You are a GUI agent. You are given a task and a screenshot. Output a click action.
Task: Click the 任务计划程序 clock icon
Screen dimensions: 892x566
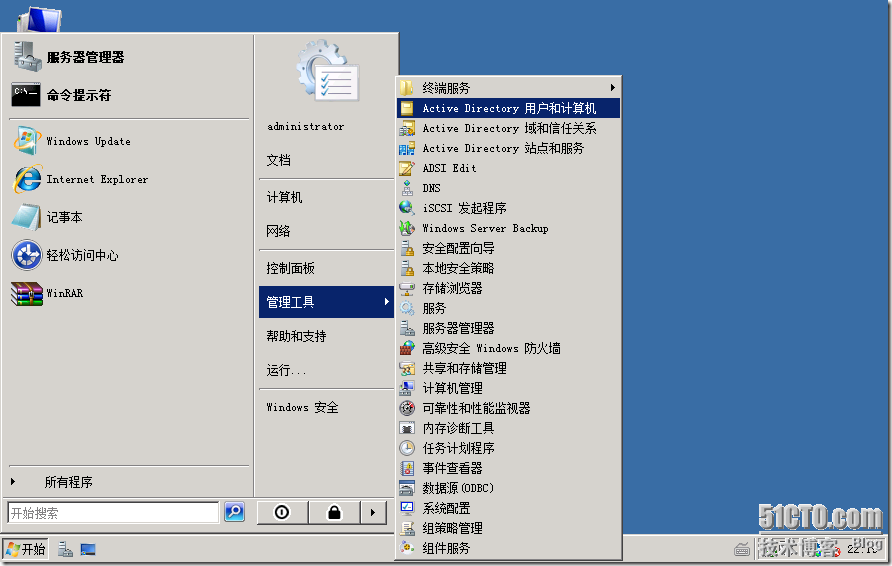coord(407,448)
